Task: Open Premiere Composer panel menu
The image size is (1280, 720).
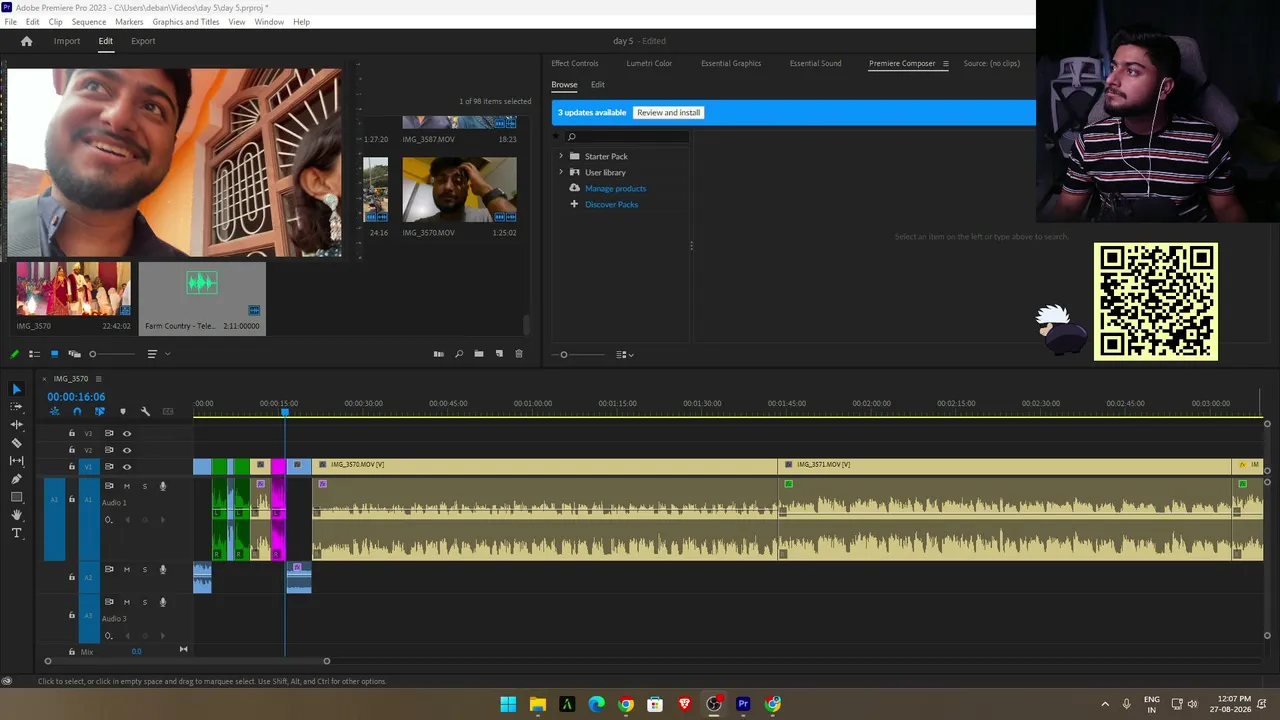Action: click(x=945, y=63)
